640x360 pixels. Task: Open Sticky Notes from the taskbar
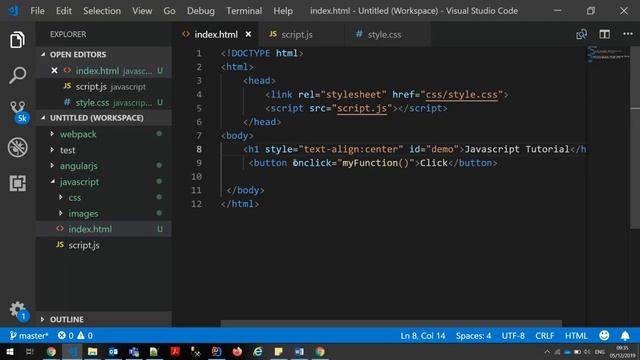(x=278, y=351)
